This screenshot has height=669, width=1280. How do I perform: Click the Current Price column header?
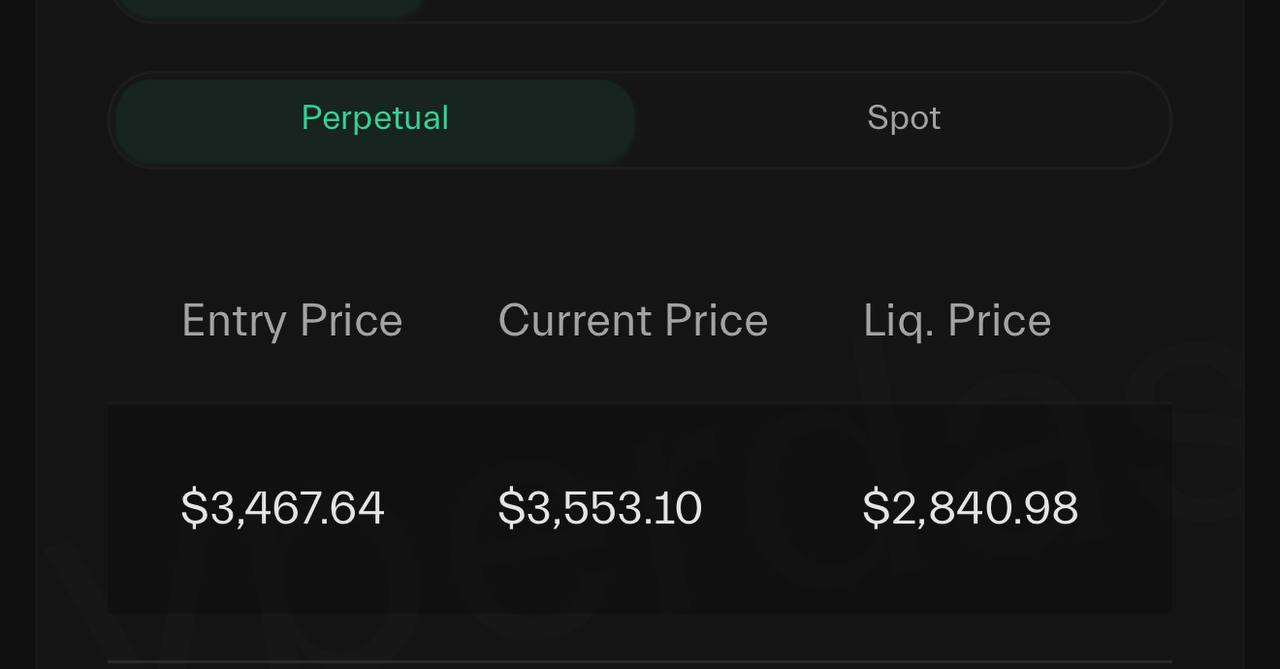pyautogui.click(x=633, y=321)
